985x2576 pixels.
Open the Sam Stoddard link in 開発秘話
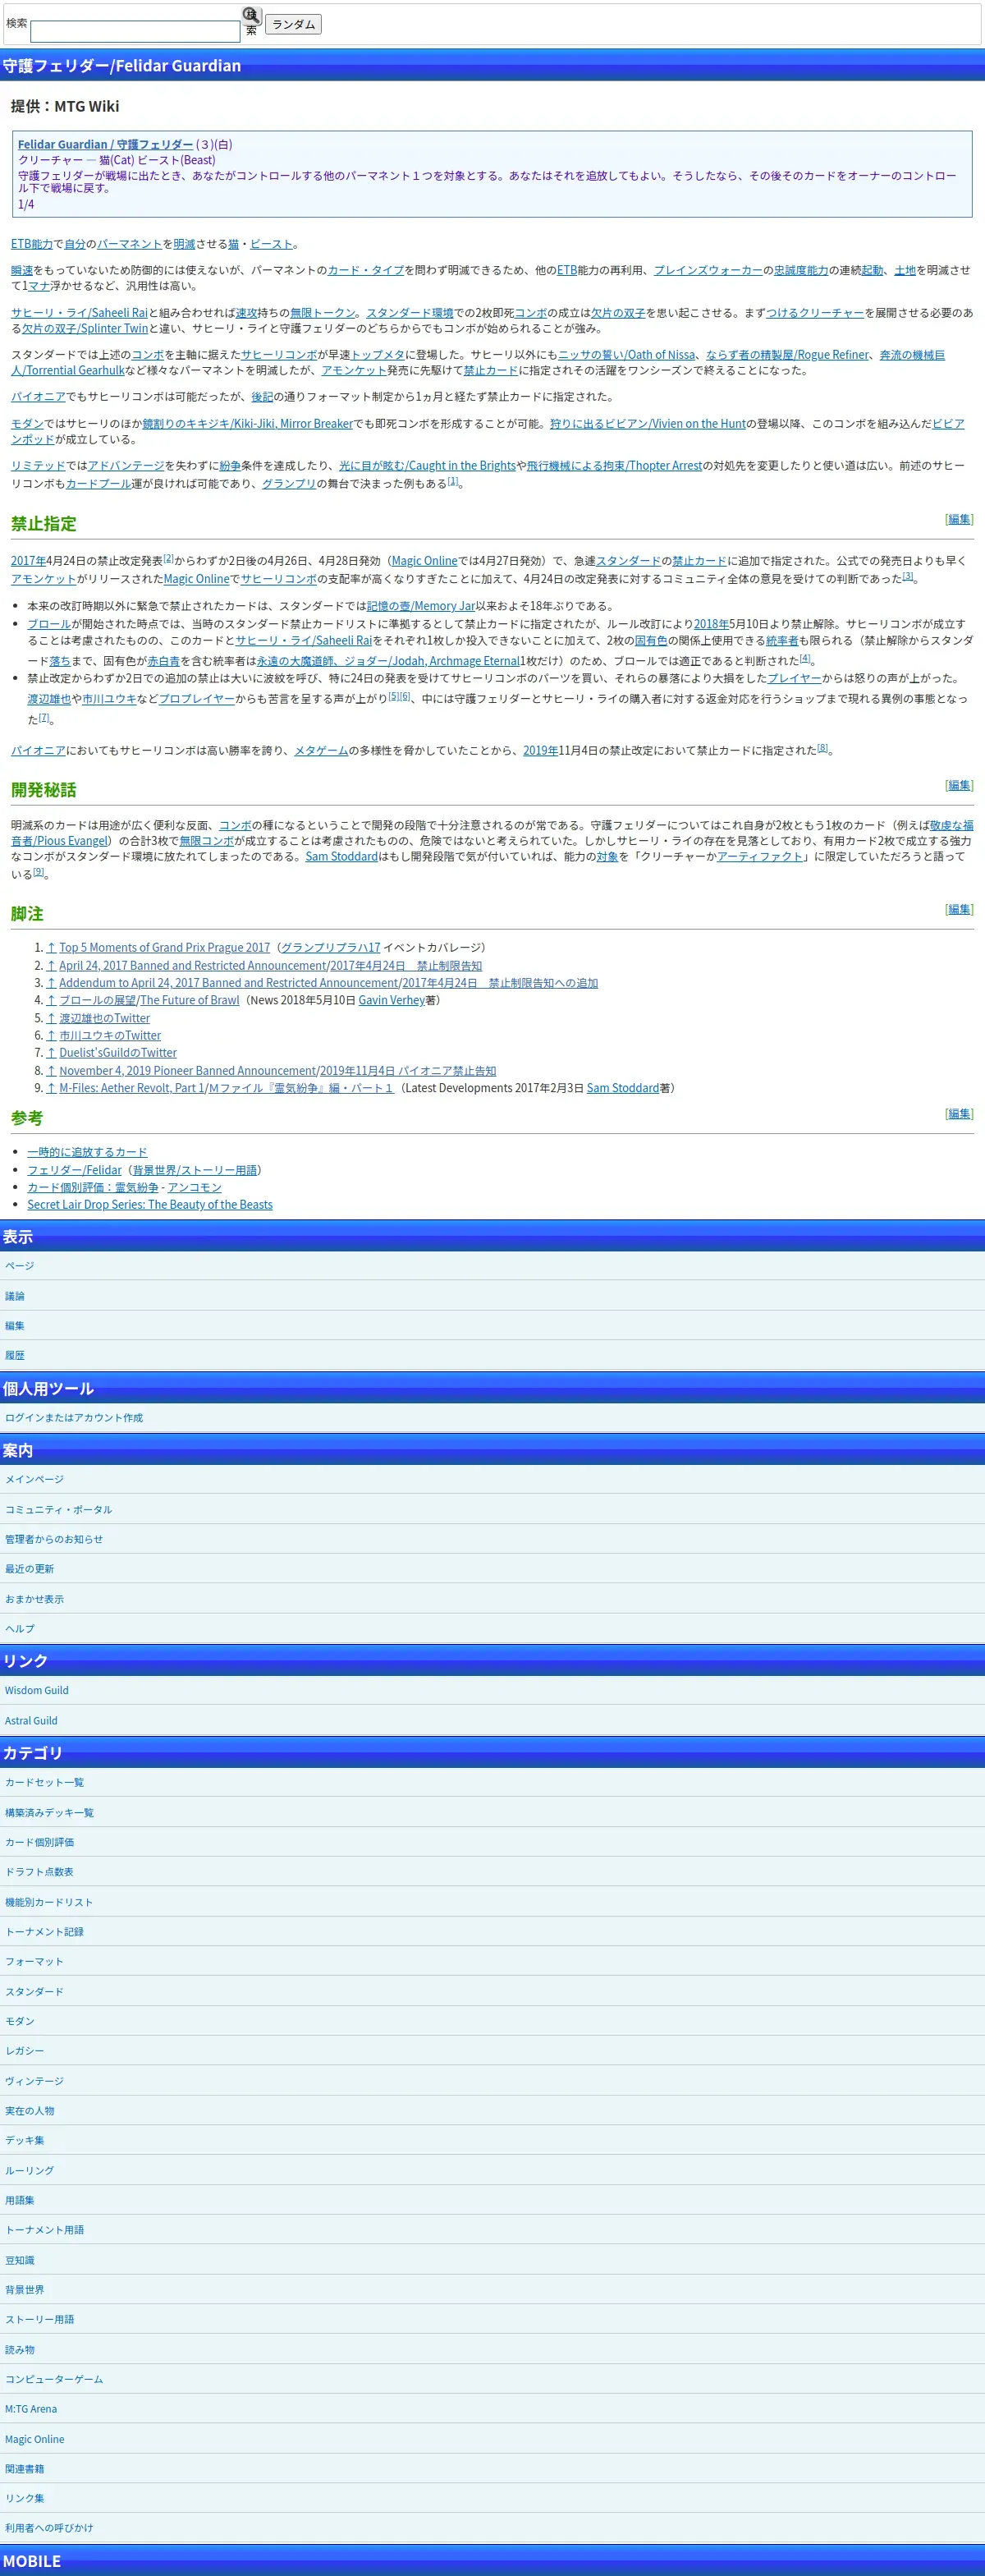click(x=342, y=856)
